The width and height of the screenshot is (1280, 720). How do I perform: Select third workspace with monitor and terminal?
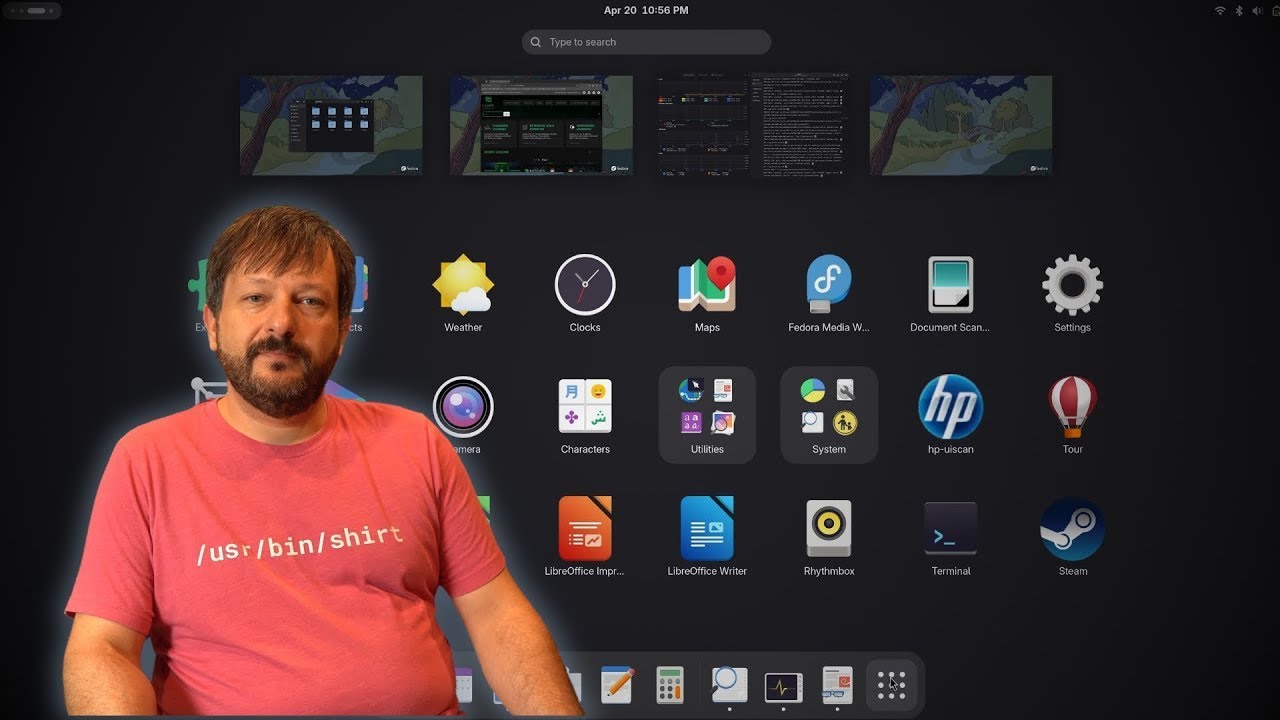(x=751, y=125)
